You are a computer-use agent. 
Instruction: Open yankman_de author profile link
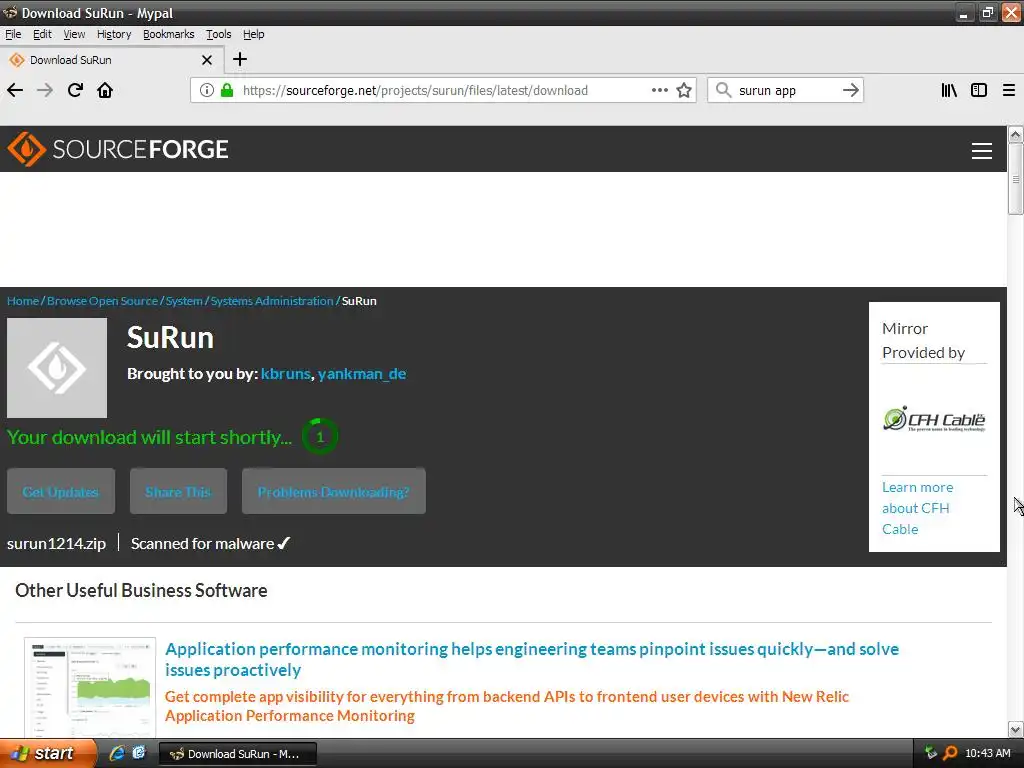362,374
